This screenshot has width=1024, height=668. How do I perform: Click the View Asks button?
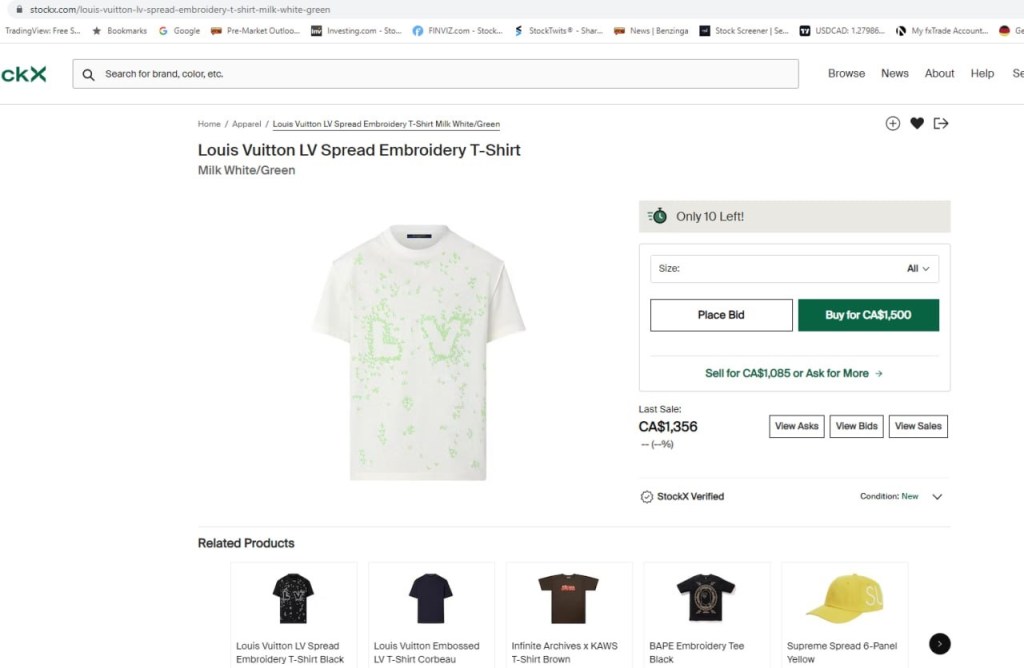pyautogui.click(x=797, y=426)
